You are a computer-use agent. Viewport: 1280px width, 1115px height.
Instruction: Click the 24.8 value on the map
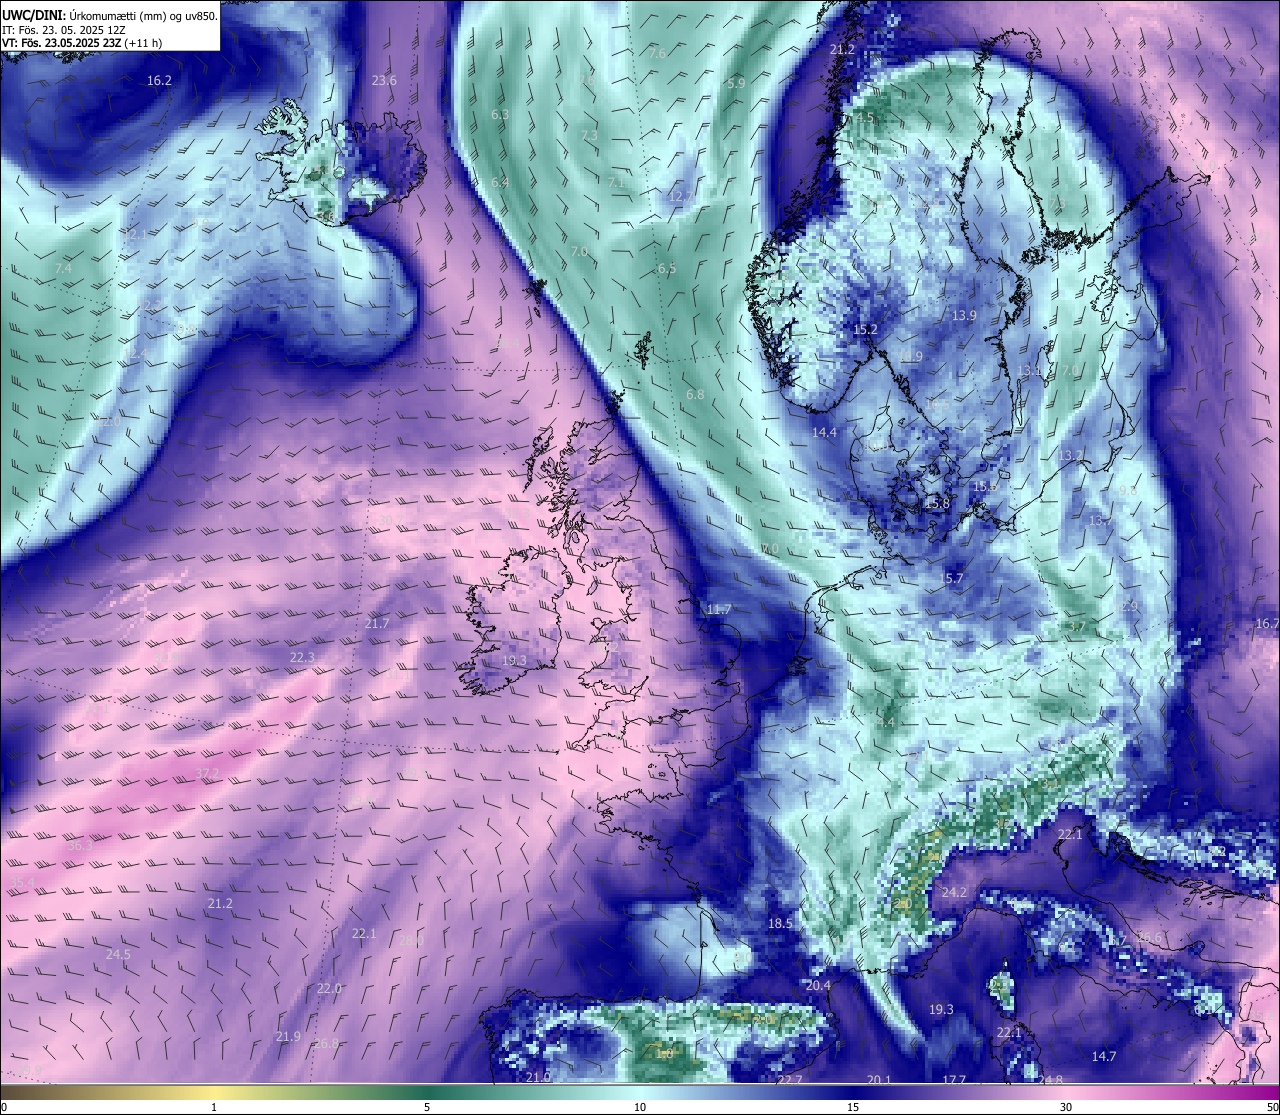(1051, 1079)
